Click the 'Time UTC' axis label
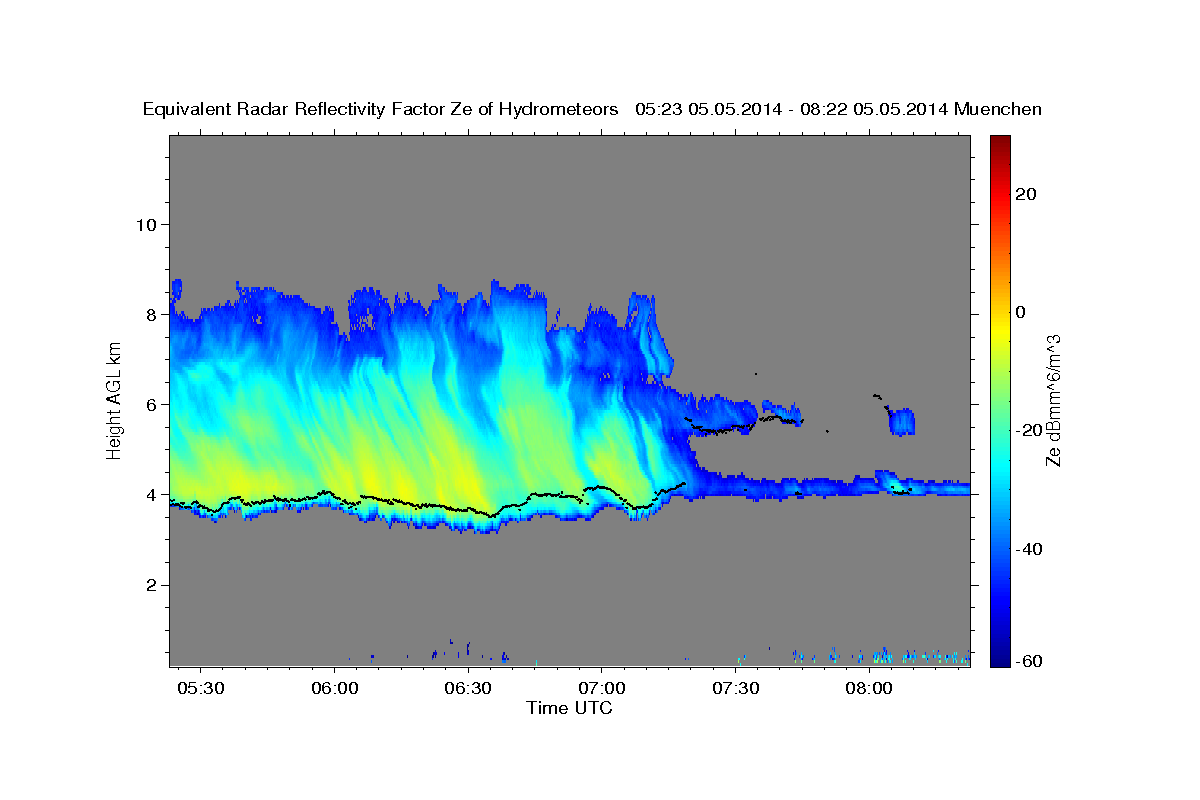 pyautogui.click(x=569, y=708)
